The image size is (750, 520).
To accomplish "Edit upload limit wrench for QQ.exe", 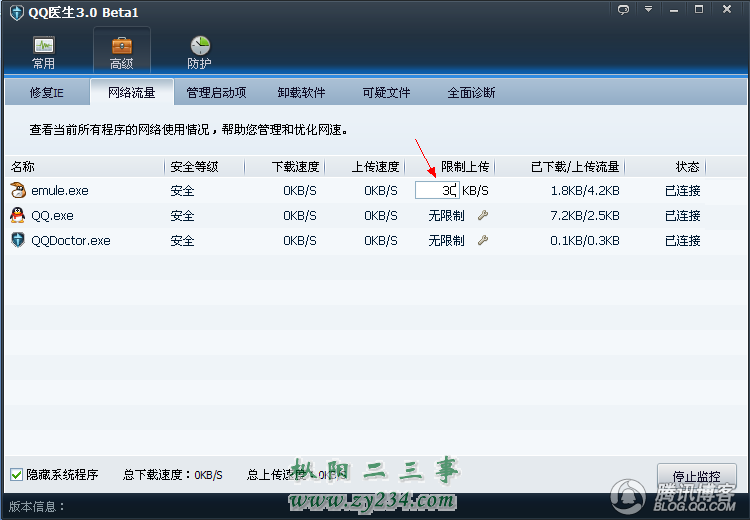I will 483,215.
